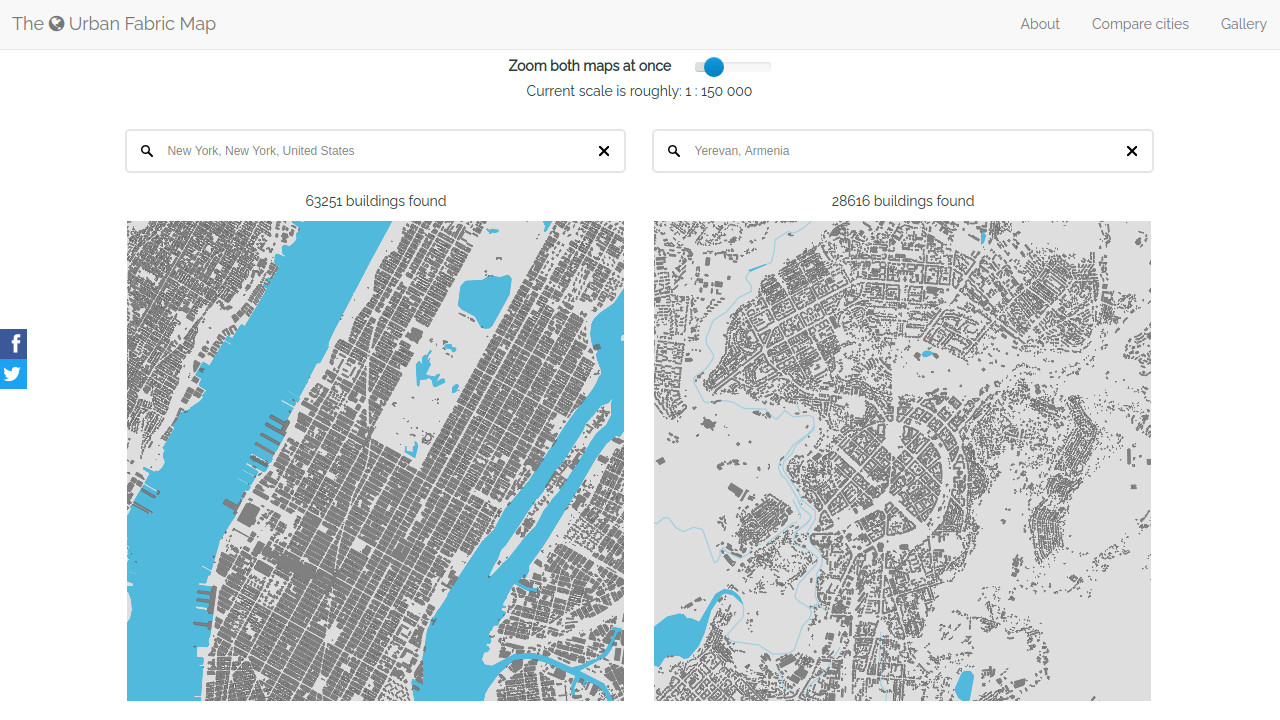This screenshot has height=720, width=1280.
Task: Focus the New York city search input
Action: click(x=375, y=151)
